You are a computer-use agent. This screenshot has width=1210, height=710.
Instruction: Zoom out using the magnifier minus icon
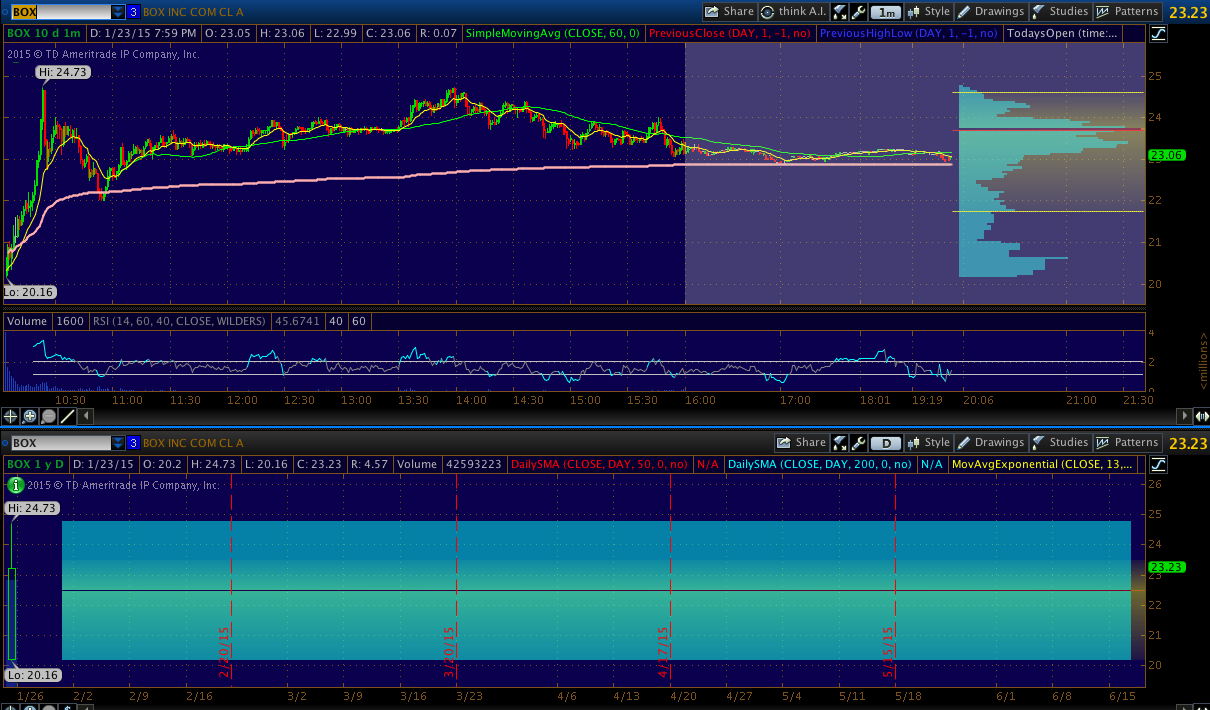pos(48,416)
